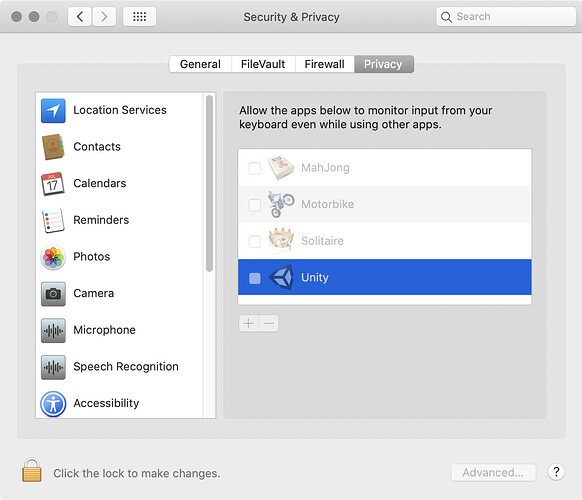Image resolution: width=582 pixels, height=500 pixels.
Task: Click the Unity logo icon
Action: pos(281,277)
